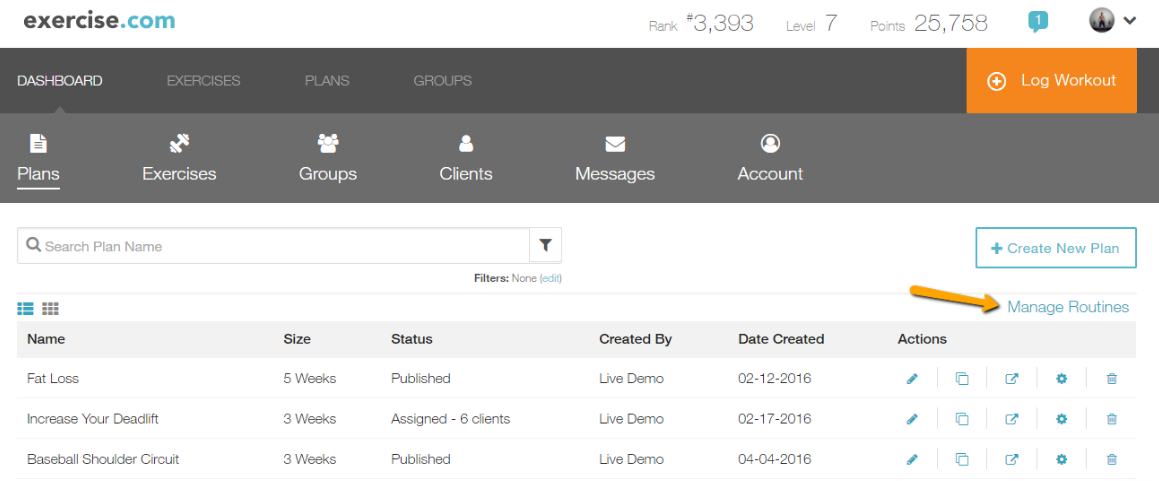This screenshot has width=1159, height=481.
Task: Focus the Search Plan Name field
Action: [273, 245]
